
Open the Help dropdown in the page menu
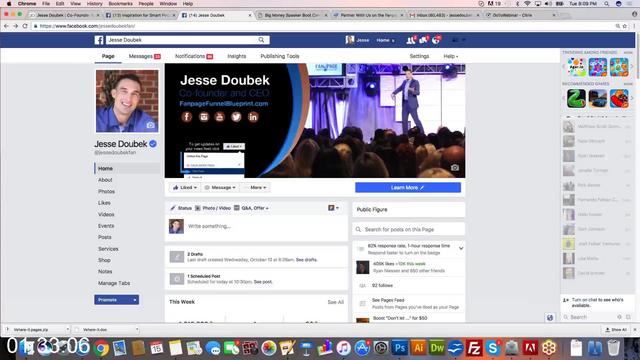point(451,56)
